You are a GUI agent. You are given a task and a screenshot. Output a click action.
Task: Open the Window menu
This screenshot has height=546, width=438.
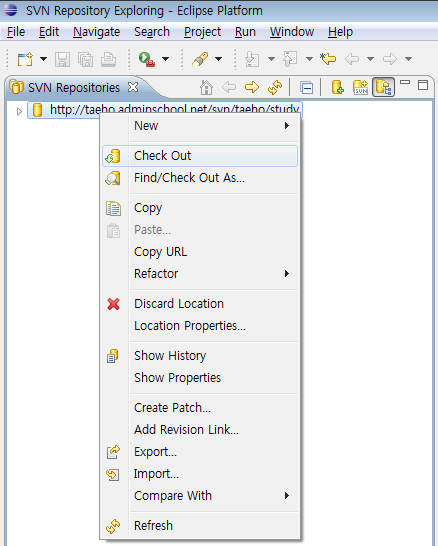click(x=292, y=32)
